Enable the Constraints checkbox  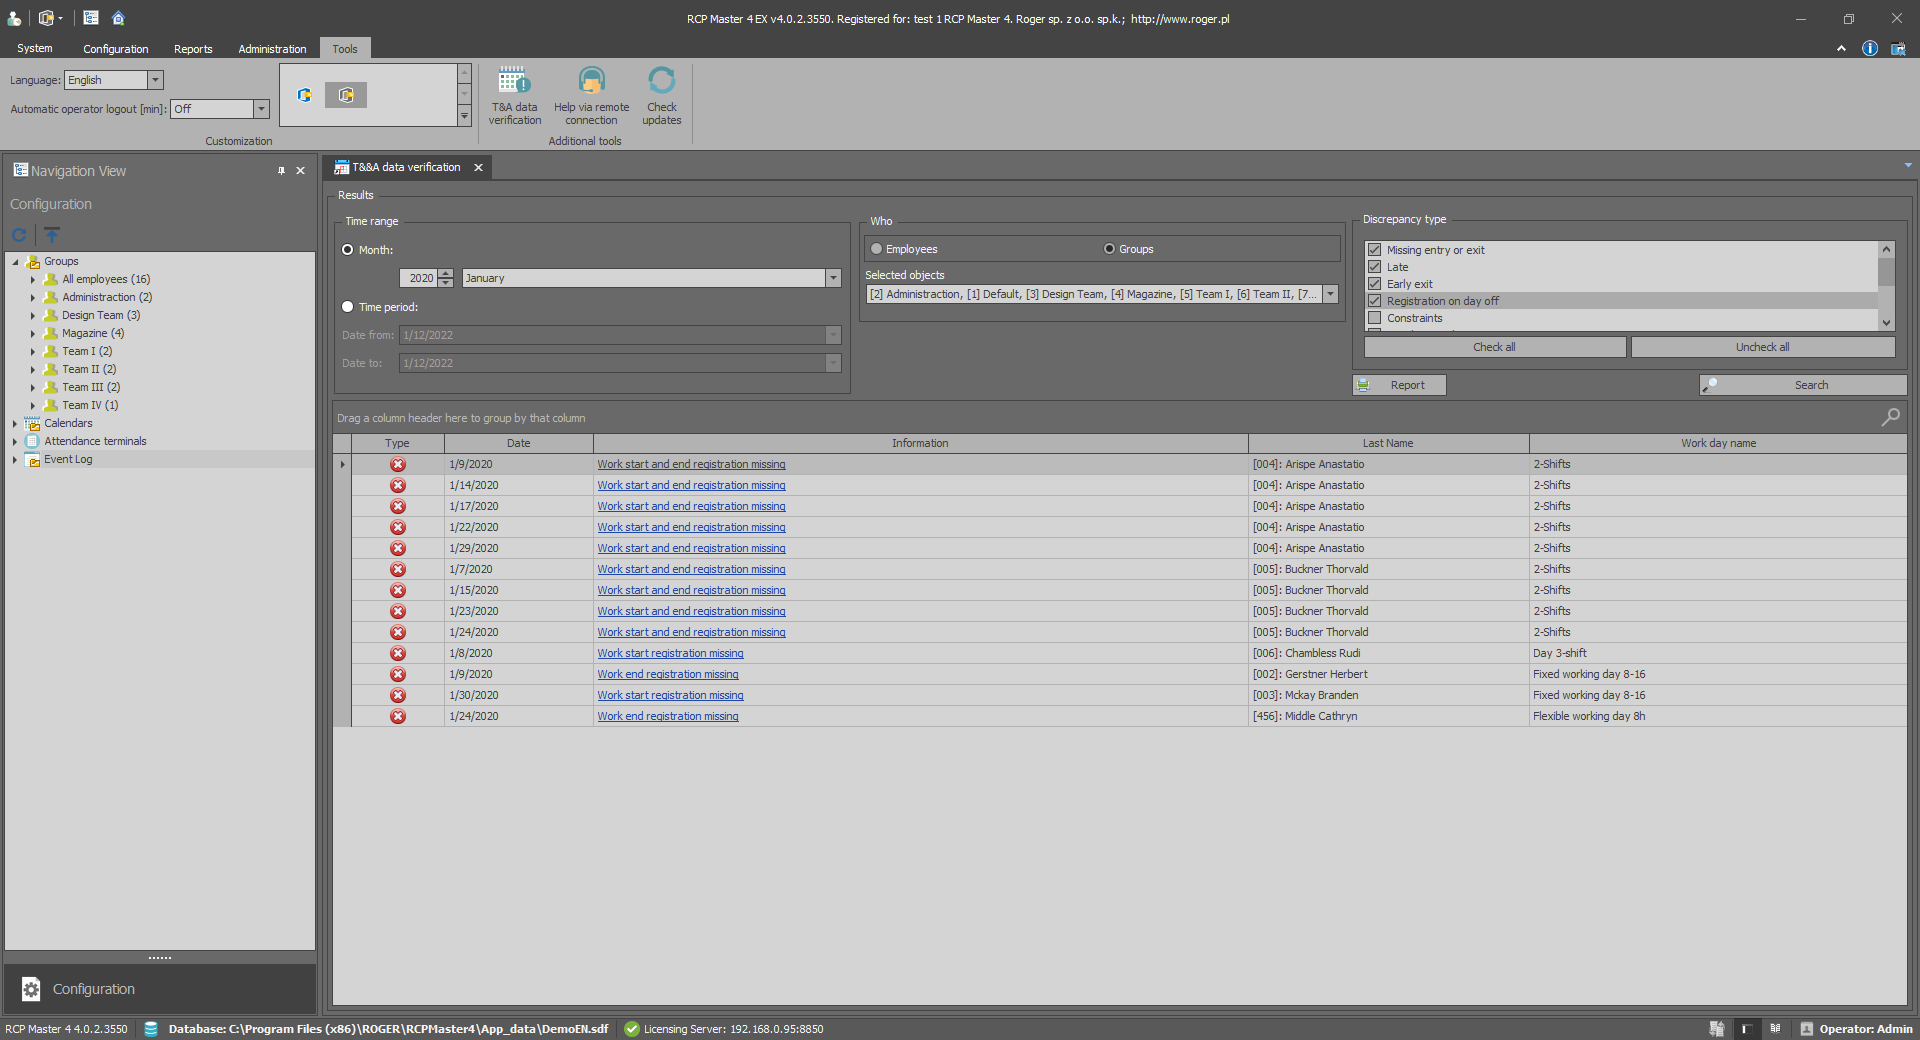point(1375,318)
